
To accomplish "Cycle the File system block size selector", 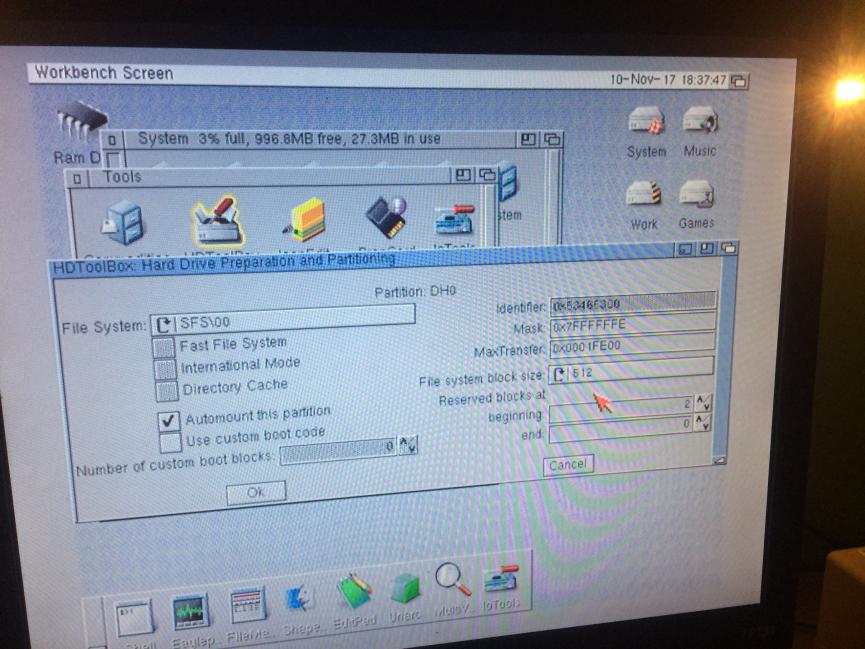I will tap(560, 373).
